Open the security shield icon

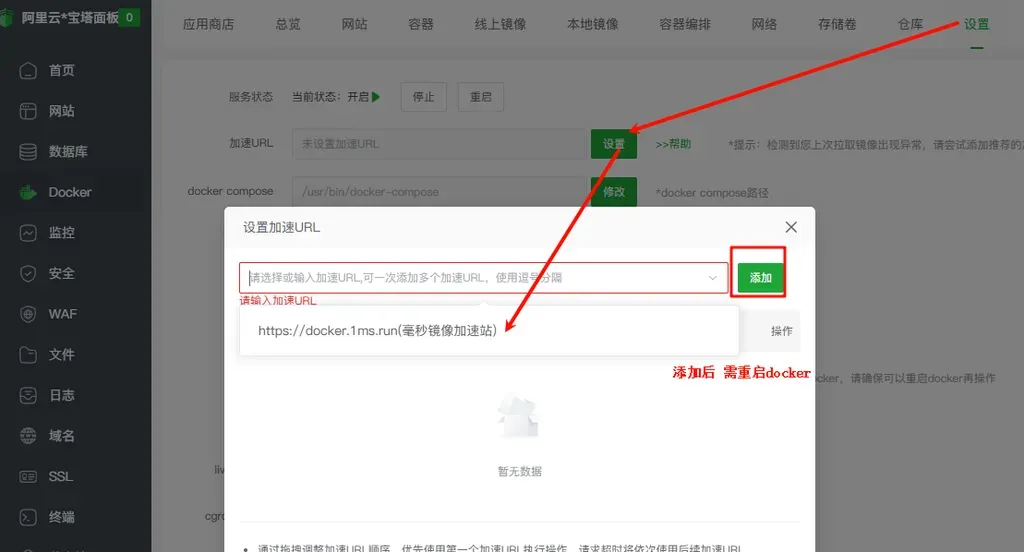29,273
